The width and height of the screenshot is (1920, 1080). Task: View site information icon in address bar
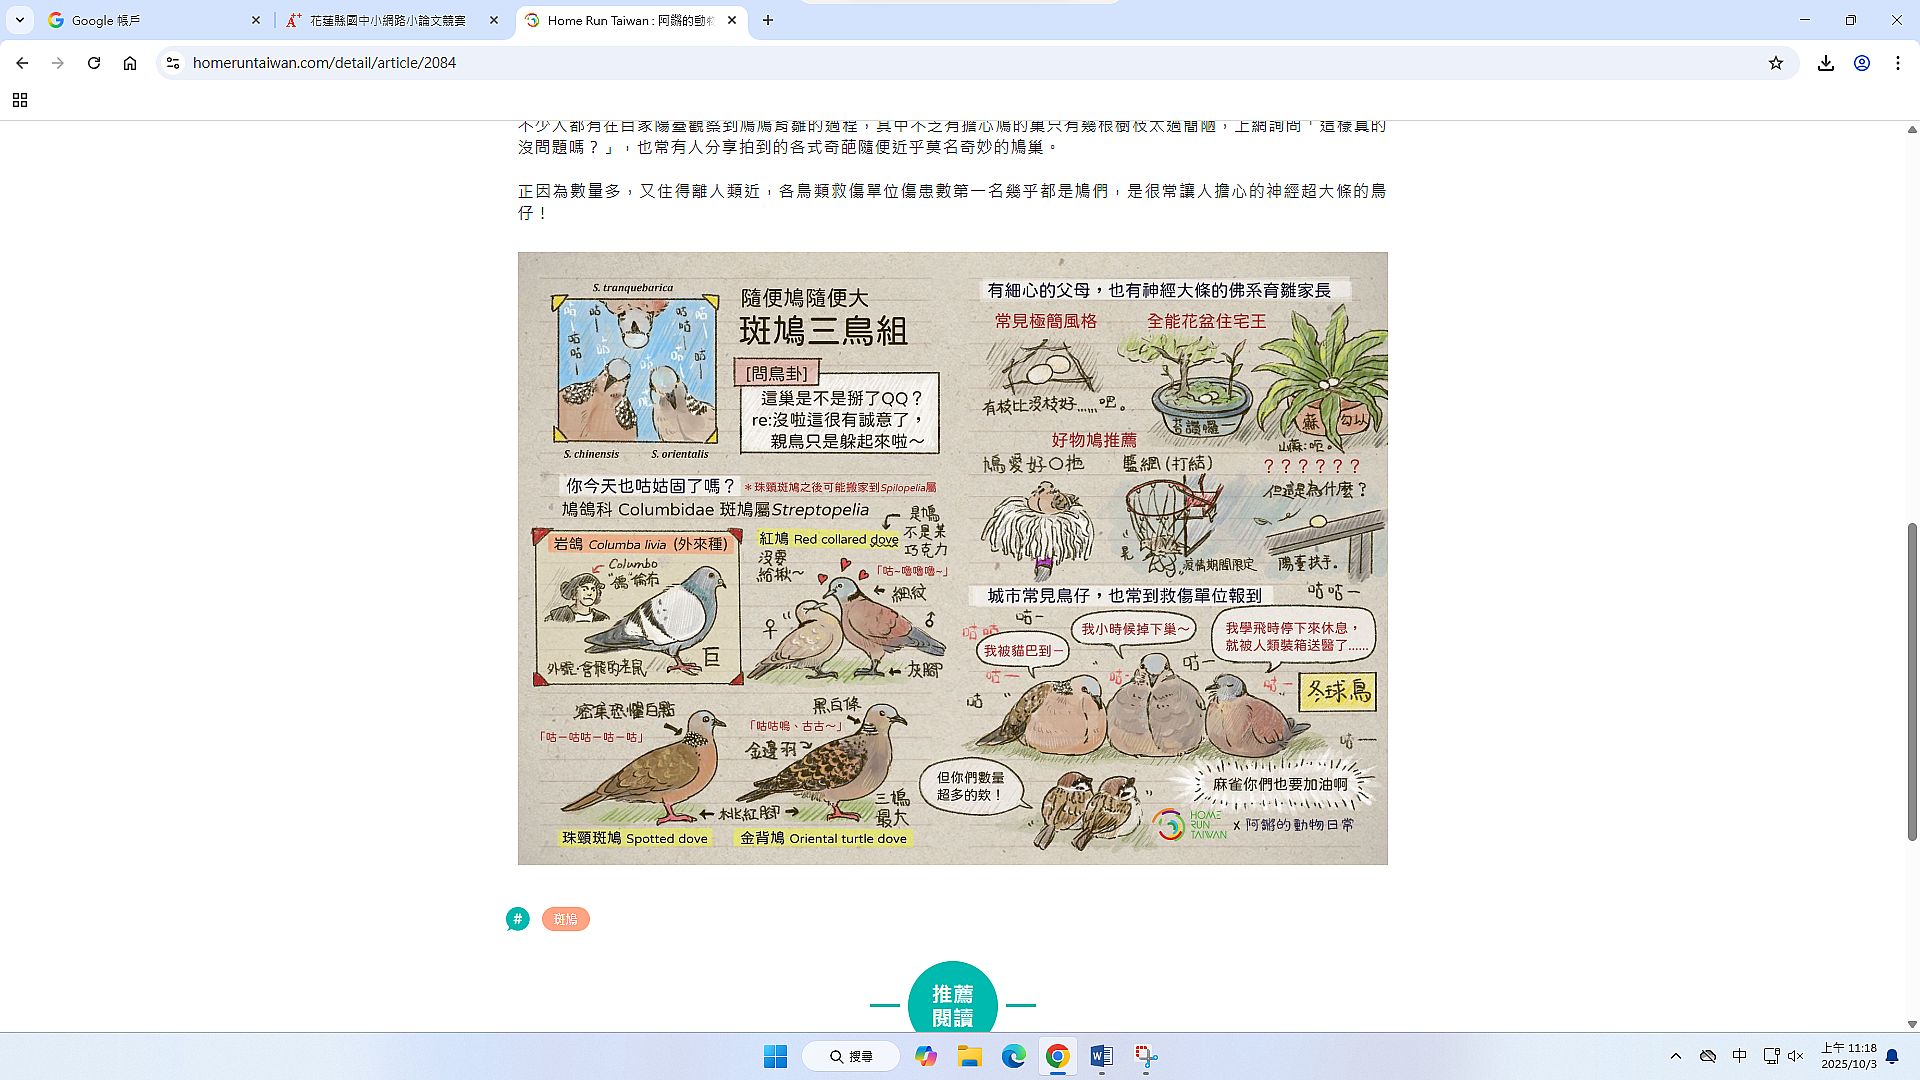[173, 63]
